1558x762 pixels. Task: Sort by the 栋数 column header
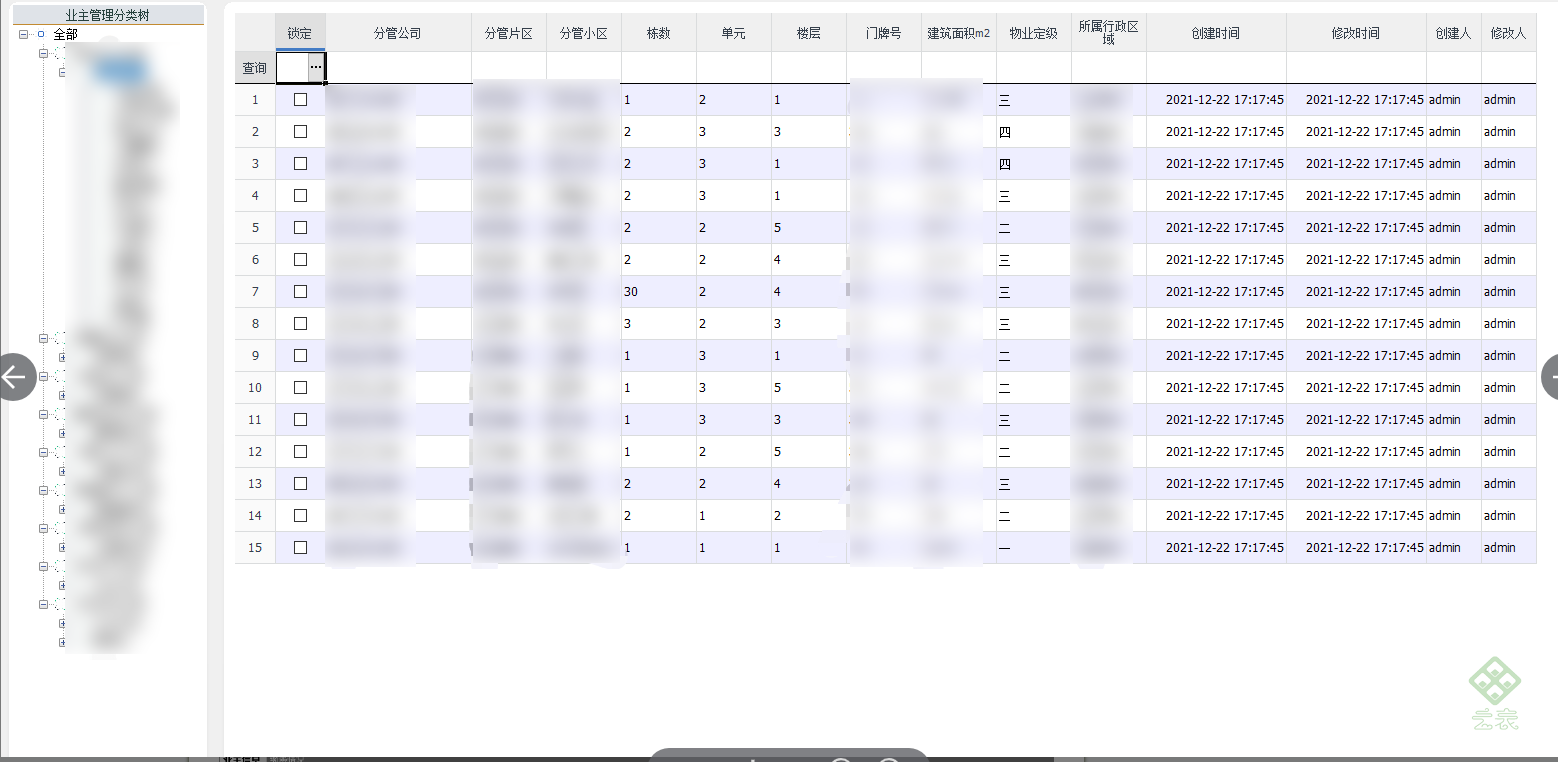[x=659, y=33]
